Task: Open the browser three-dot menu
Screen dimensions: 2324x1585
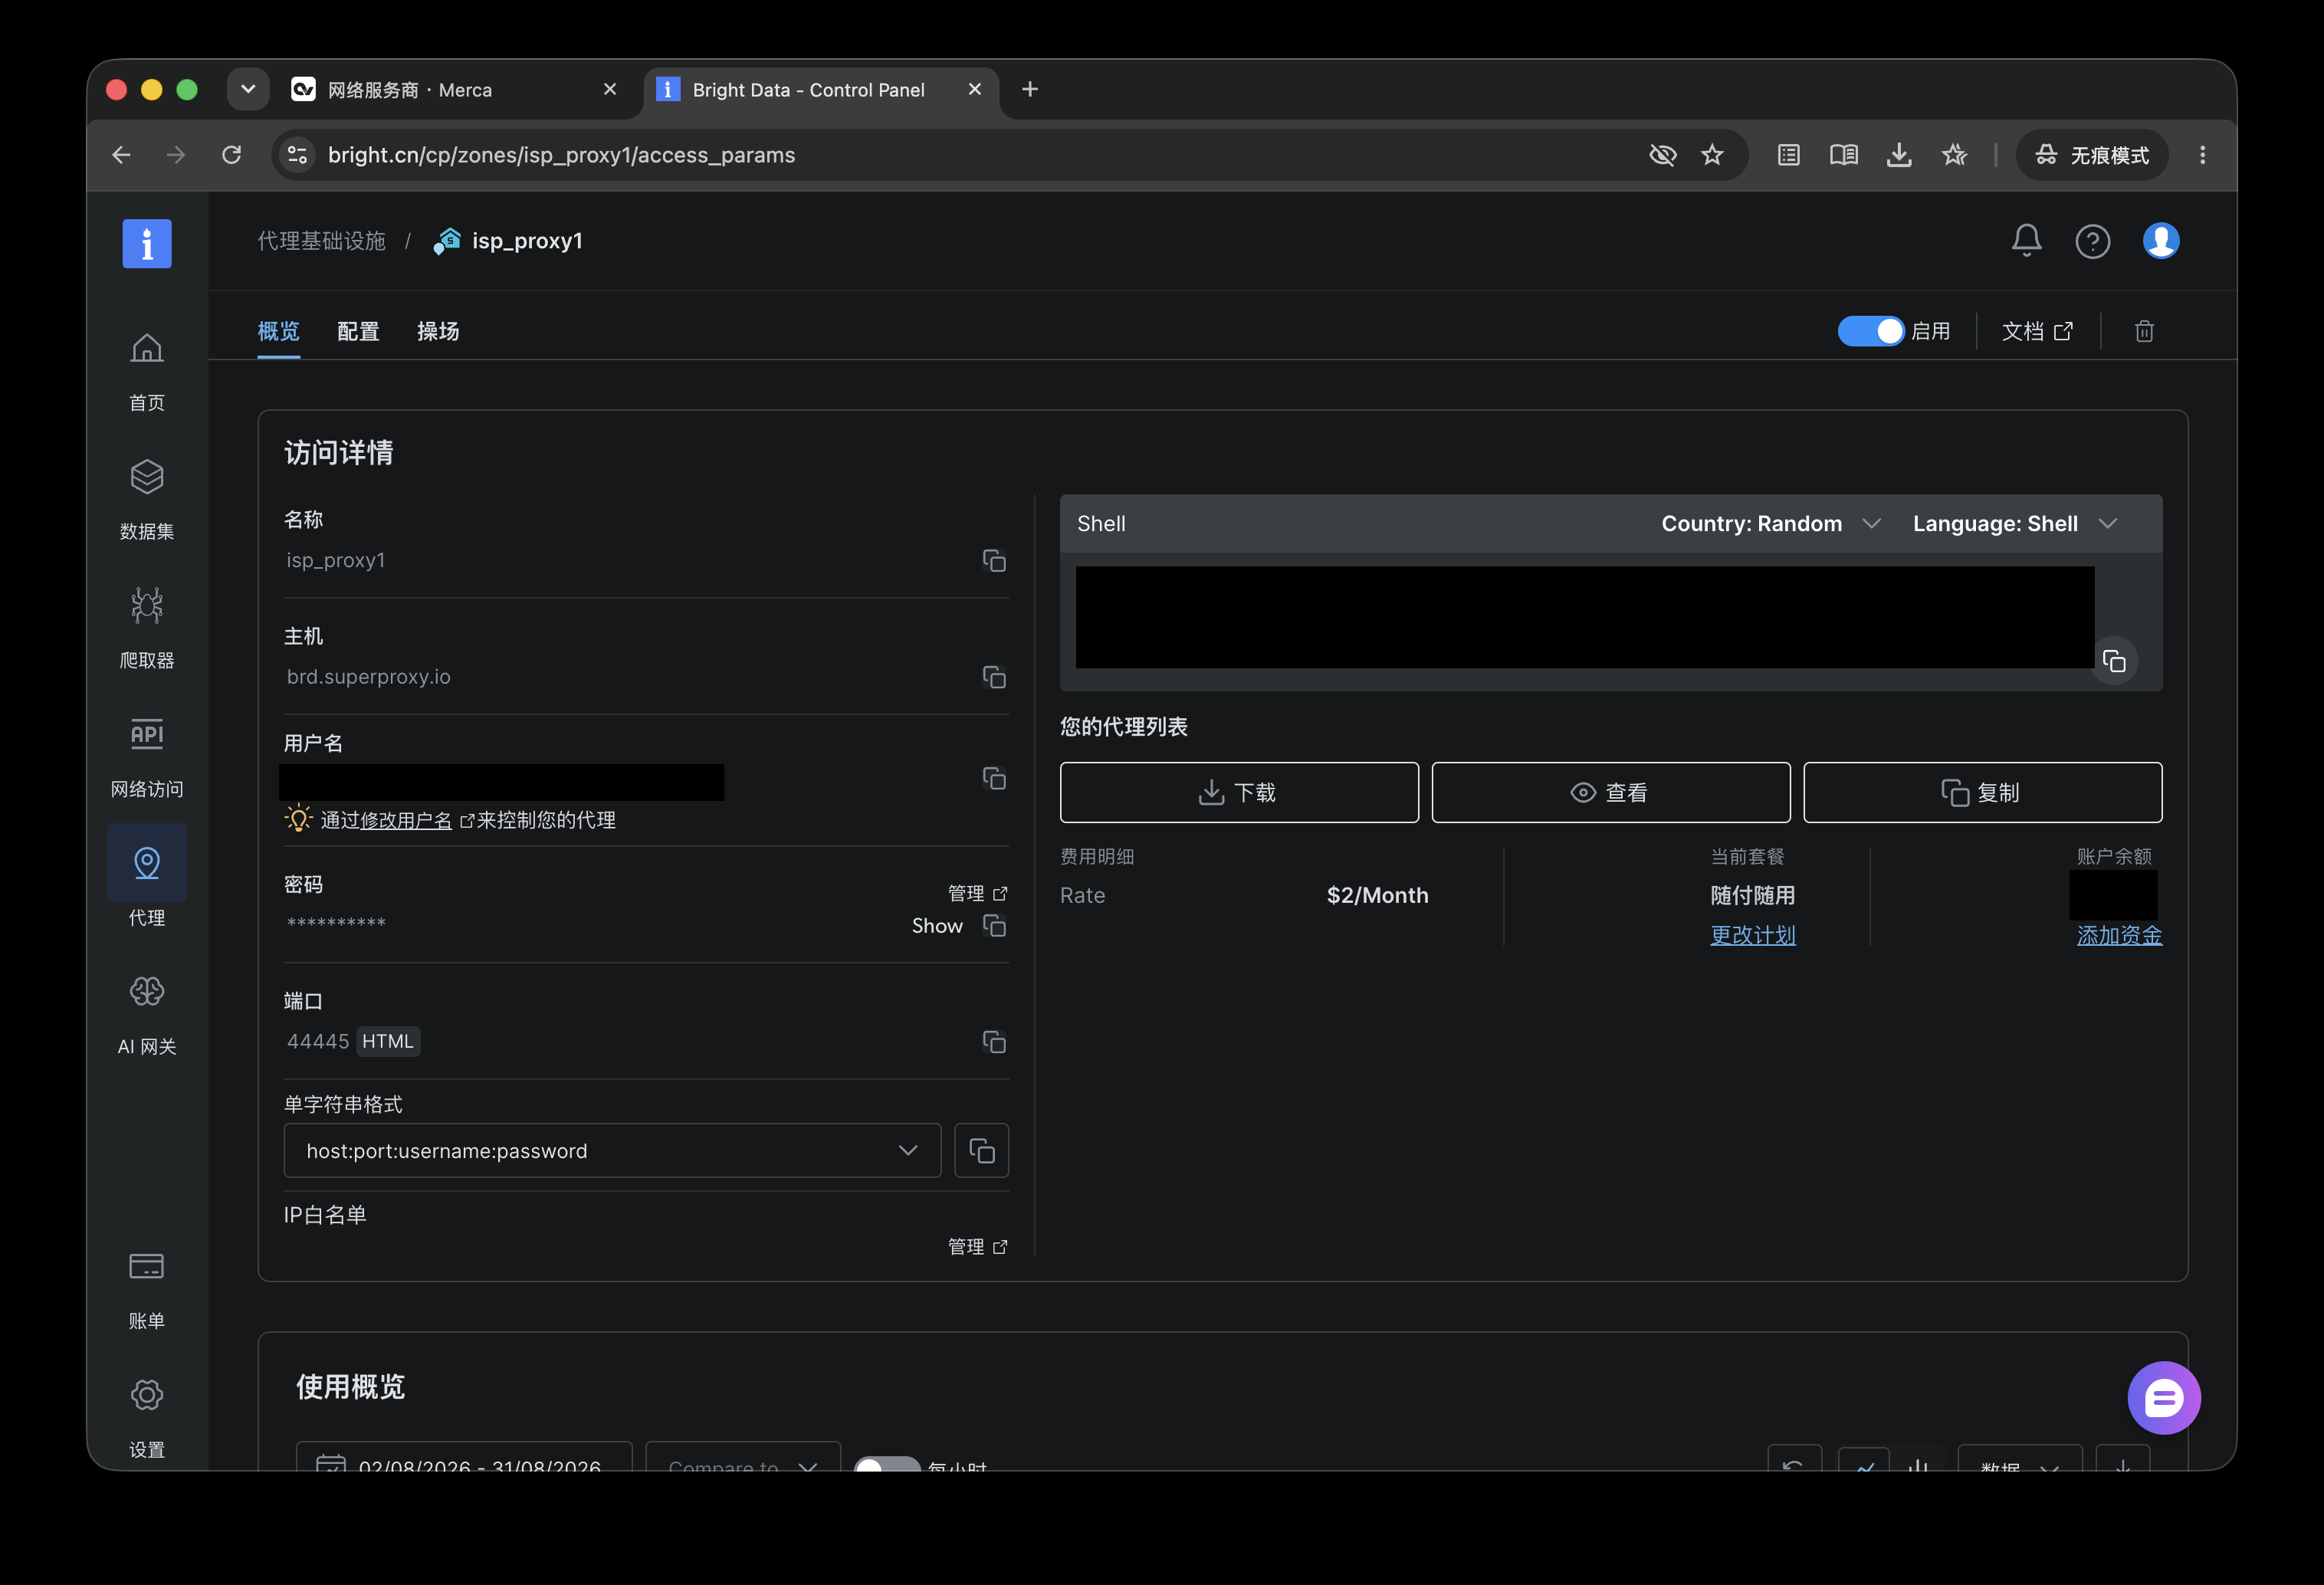Action: [2202, 155]
